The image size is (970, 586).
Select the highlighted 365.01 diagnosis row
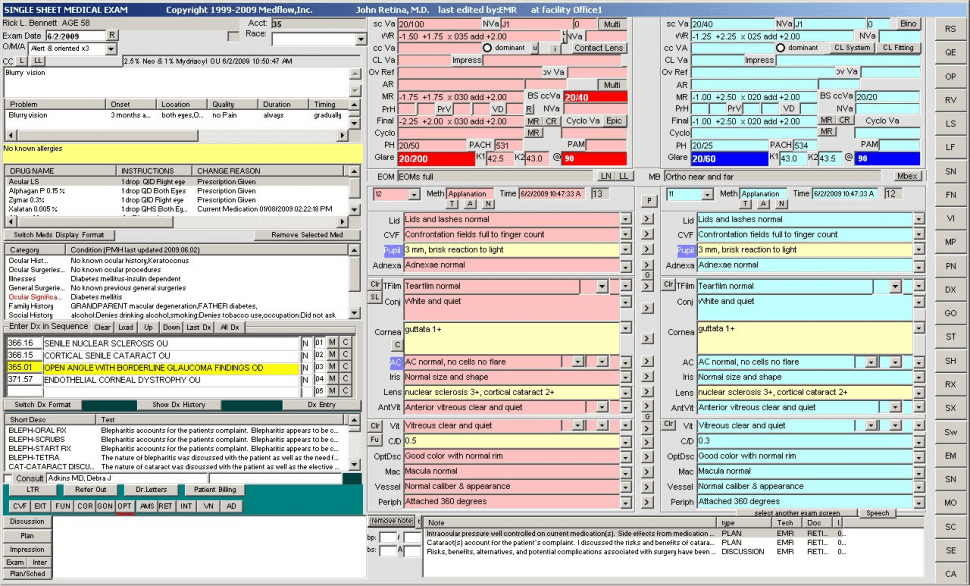pyautogui.click(x=152, y=368)
